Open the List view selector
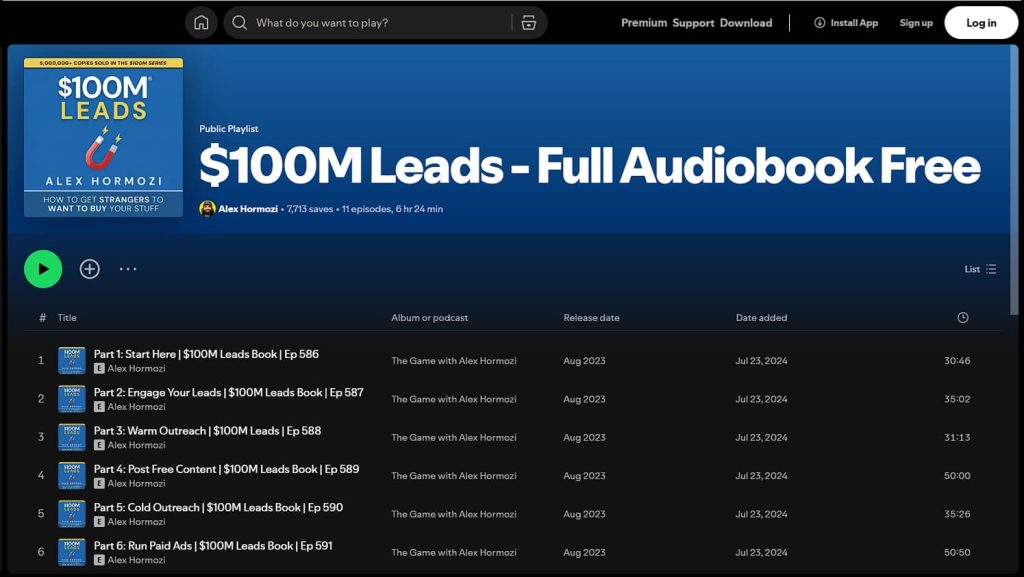 pos(980,268)
